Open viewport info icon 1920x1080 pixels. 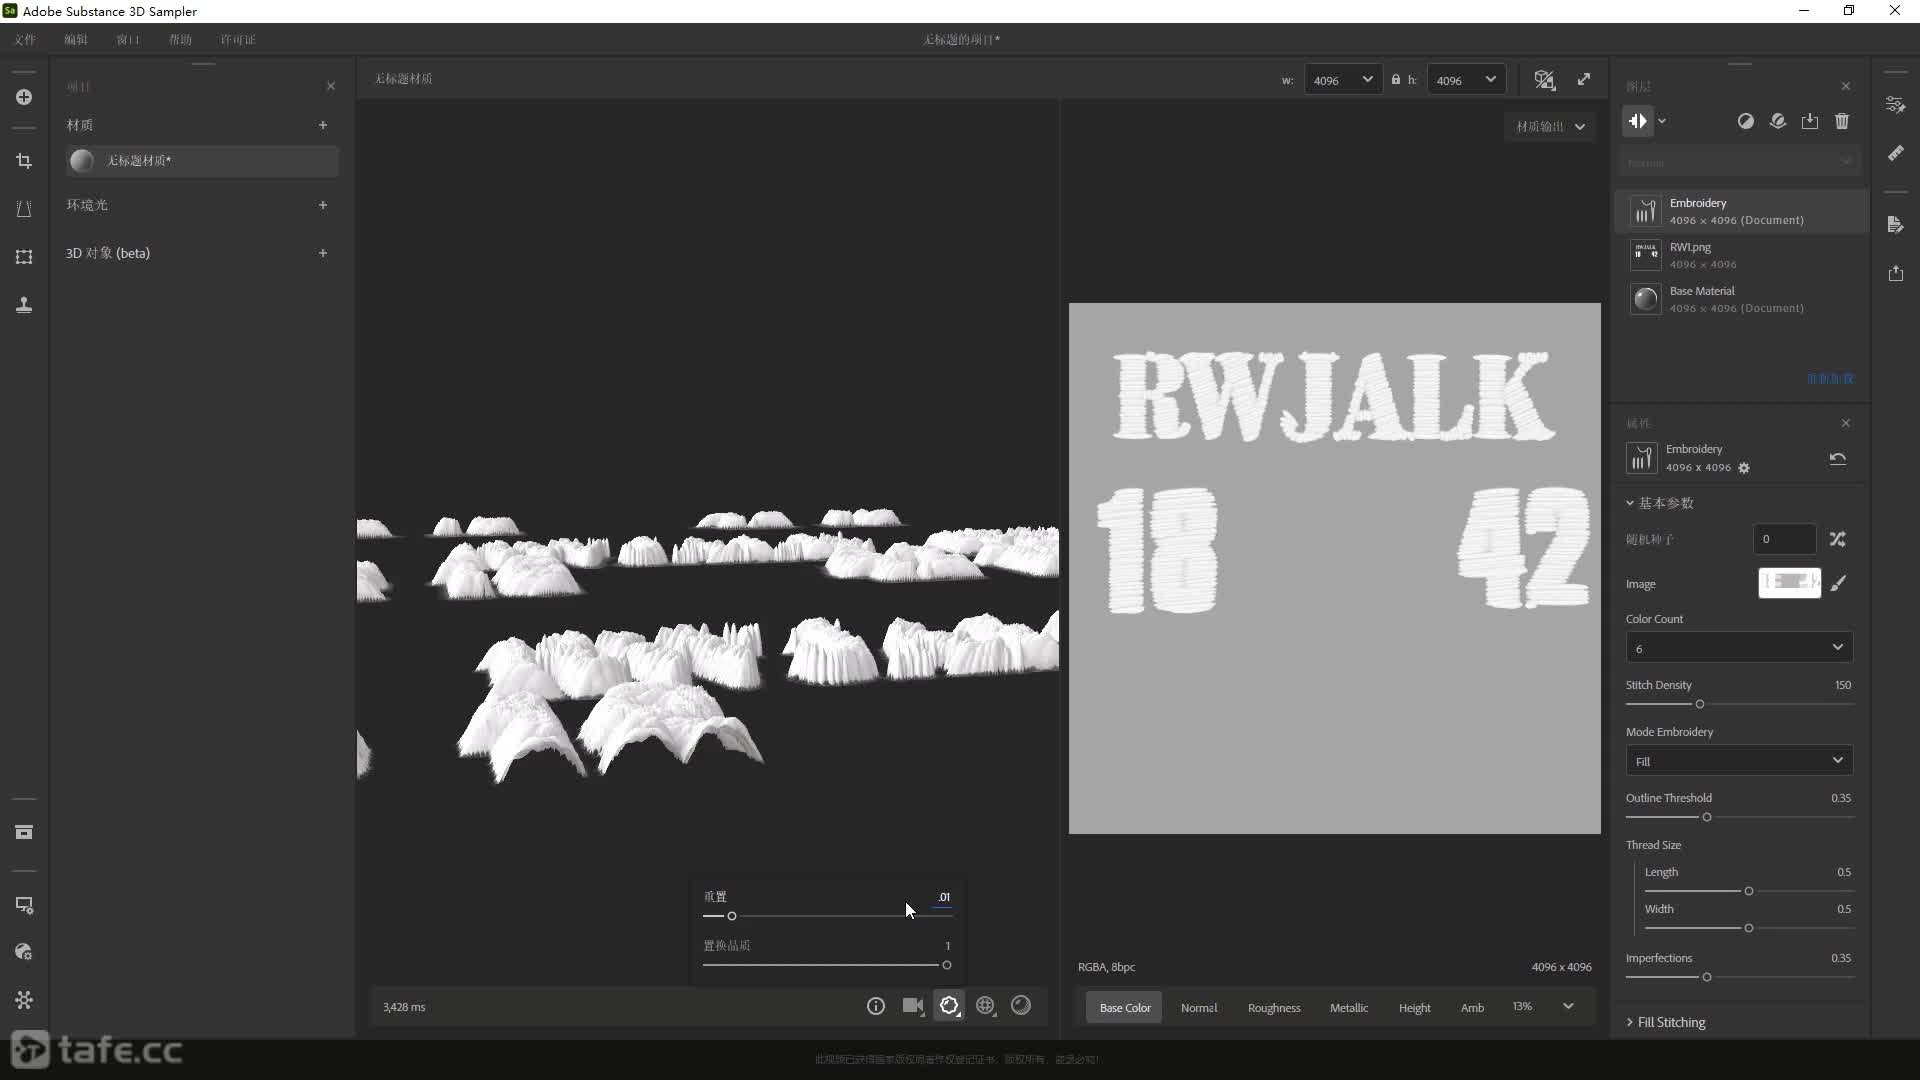coord(876,1006)
